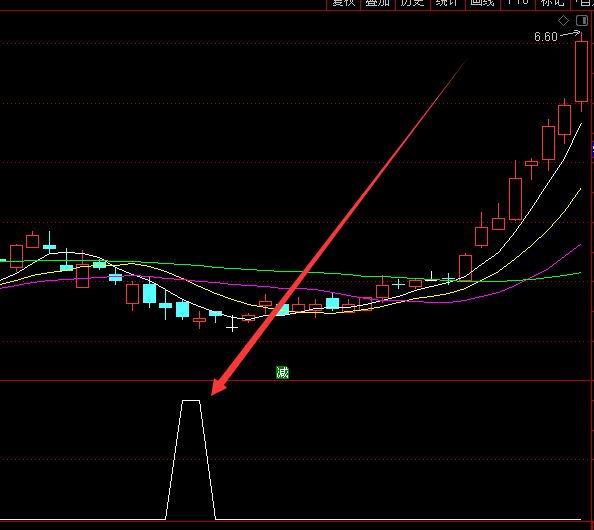The height and width of the screenshot is (530, 594).
Task: Open the 复权 toolbar button
Action: pyautogui.click(x=343, y=4)
